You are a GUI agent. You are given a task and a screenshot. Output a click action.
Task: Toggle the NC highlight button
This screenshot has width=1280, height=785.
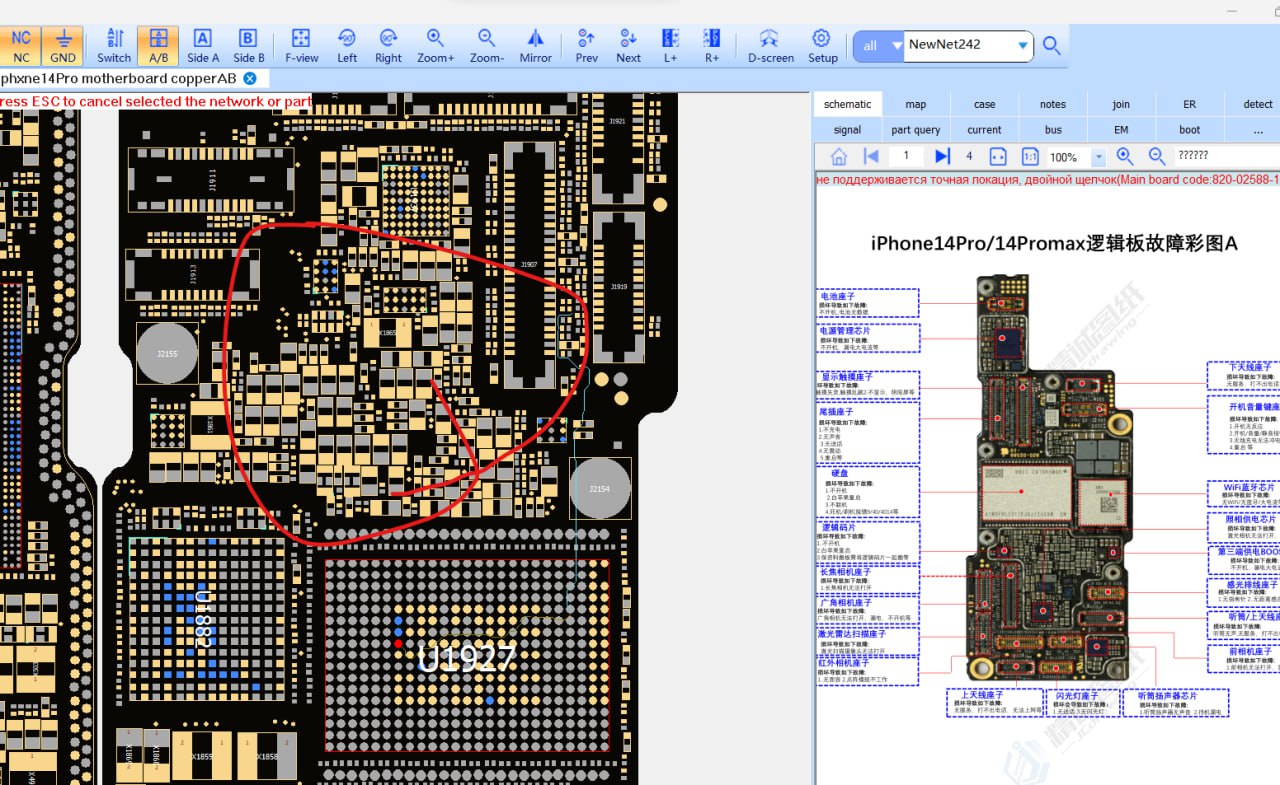coord(20,46)
